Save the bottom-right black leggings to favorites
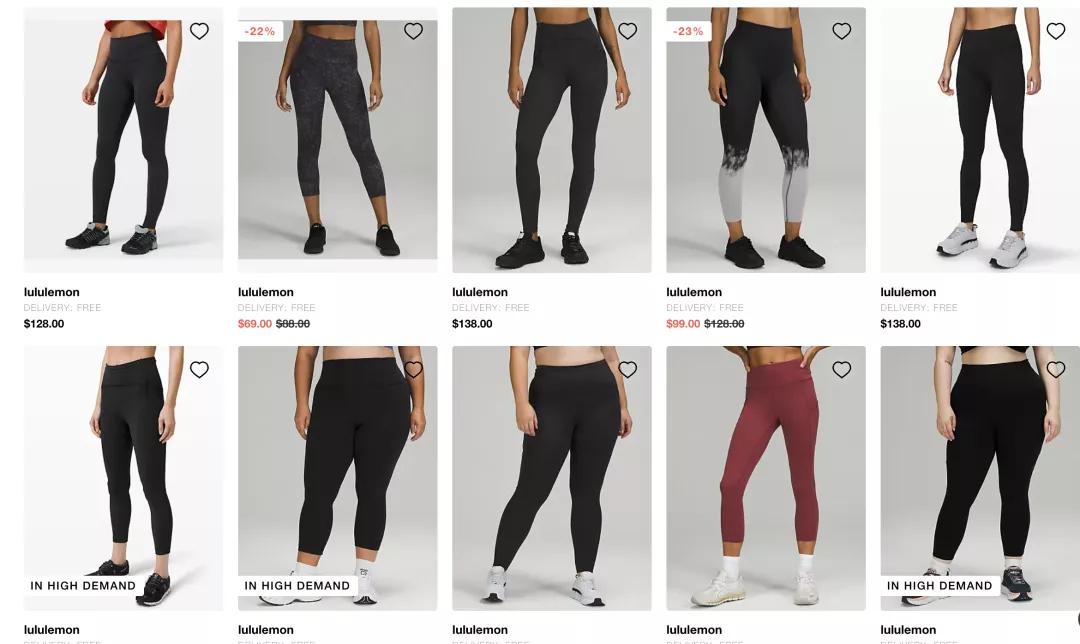This screenshot has height=644, width=1080. [x=1056, y=370]
